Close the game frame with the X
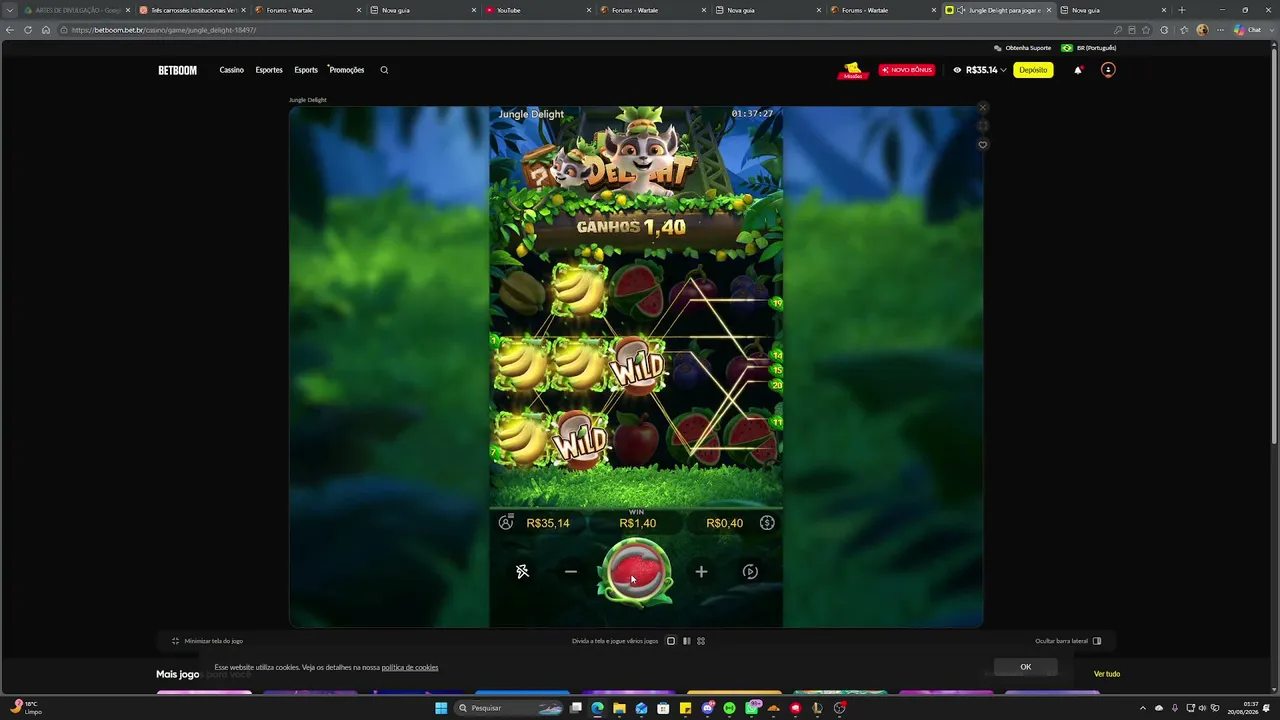1280x720 pixels. [x=982, y=107]
